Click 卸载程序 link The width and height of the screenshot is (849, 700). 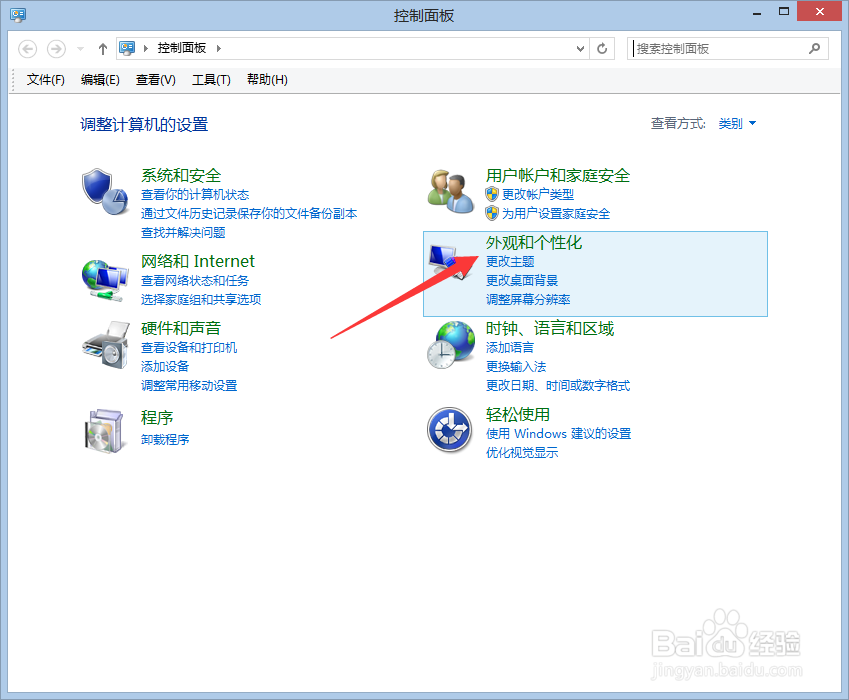coord(165,439)
